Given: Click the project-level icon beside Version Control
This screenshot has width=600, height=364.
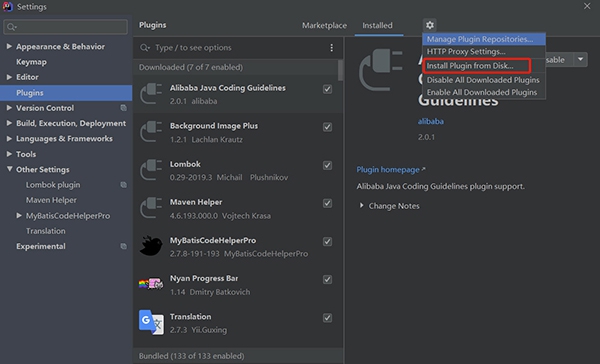Looking at the screenshot, I should point(123,108).
